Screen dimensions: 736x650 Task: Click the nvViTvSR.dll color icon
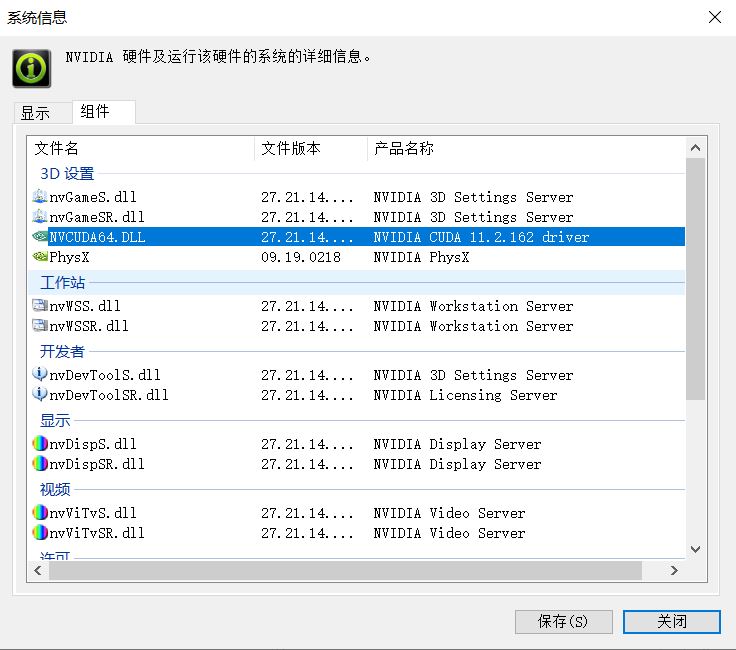(x=40, y=533)
